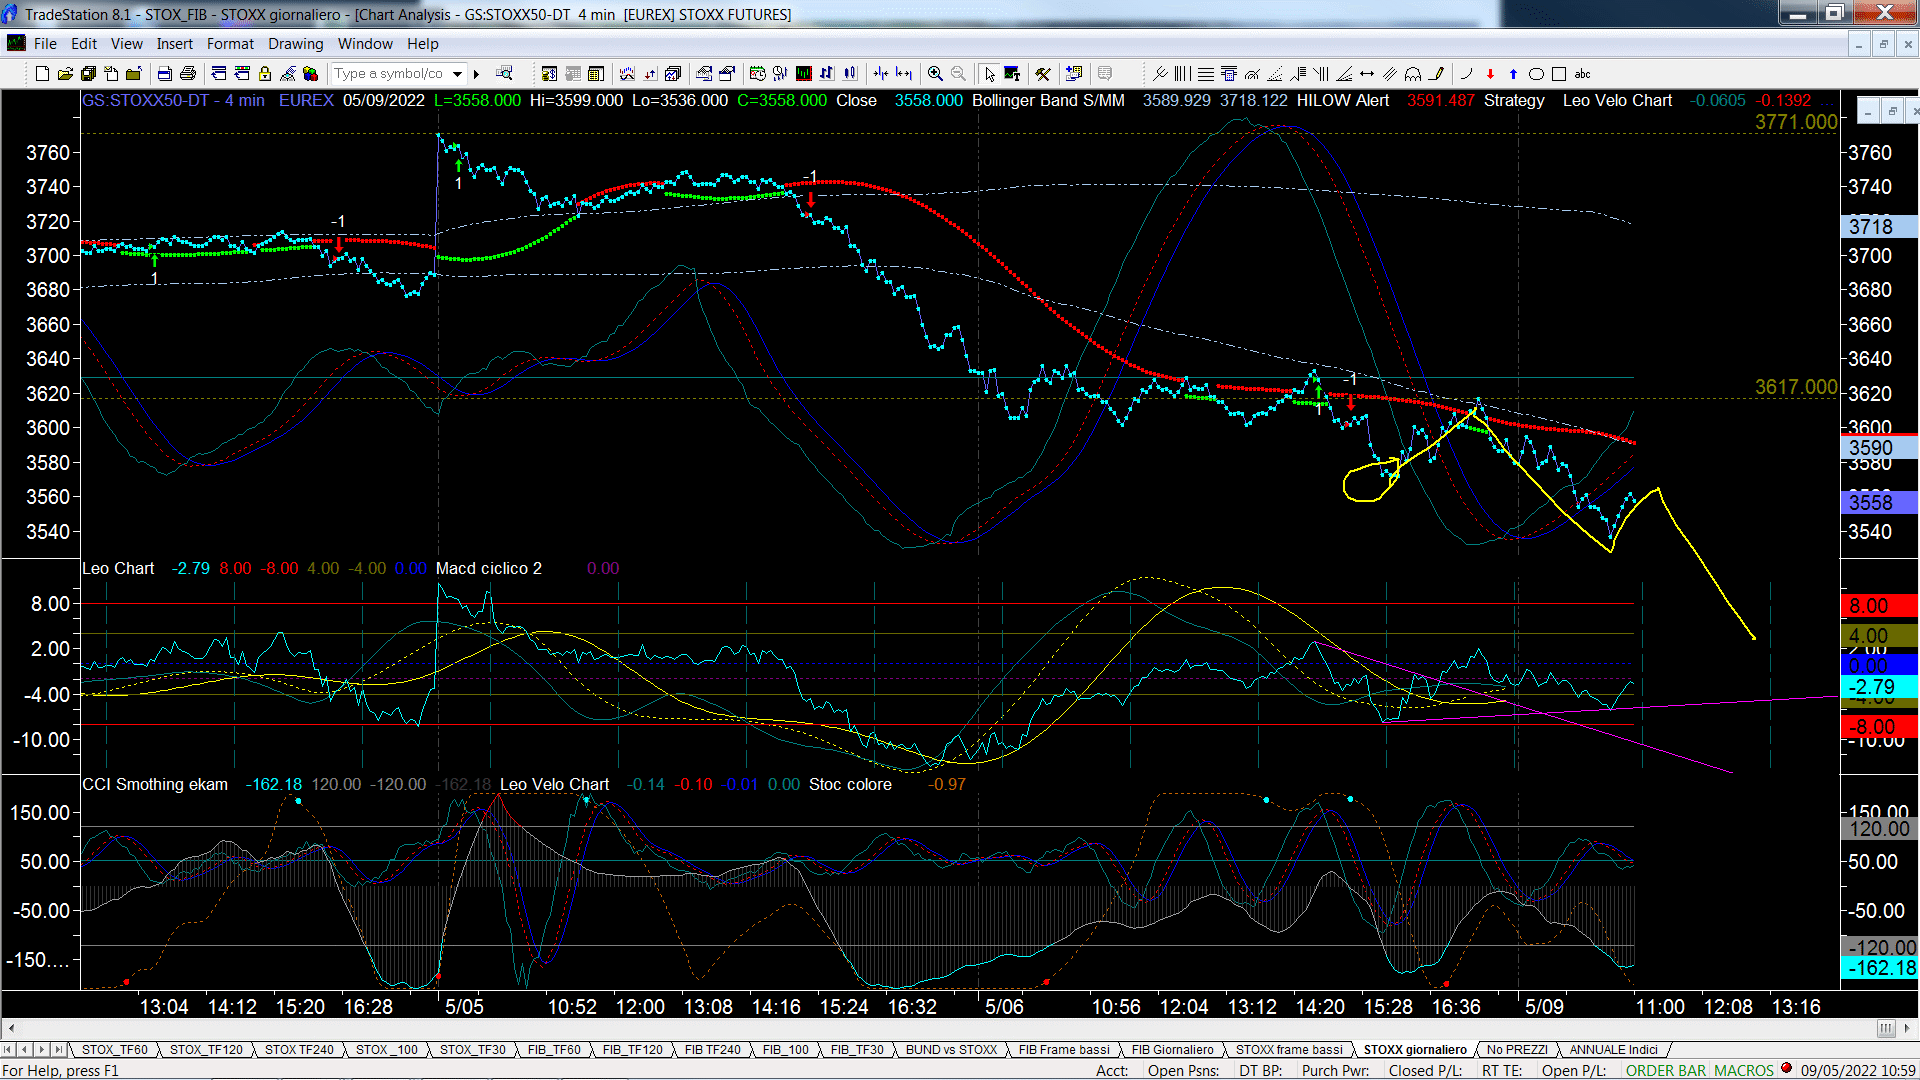
Task: Switch to the FIB Frame bassi tab
Action: point(1064,1050)
